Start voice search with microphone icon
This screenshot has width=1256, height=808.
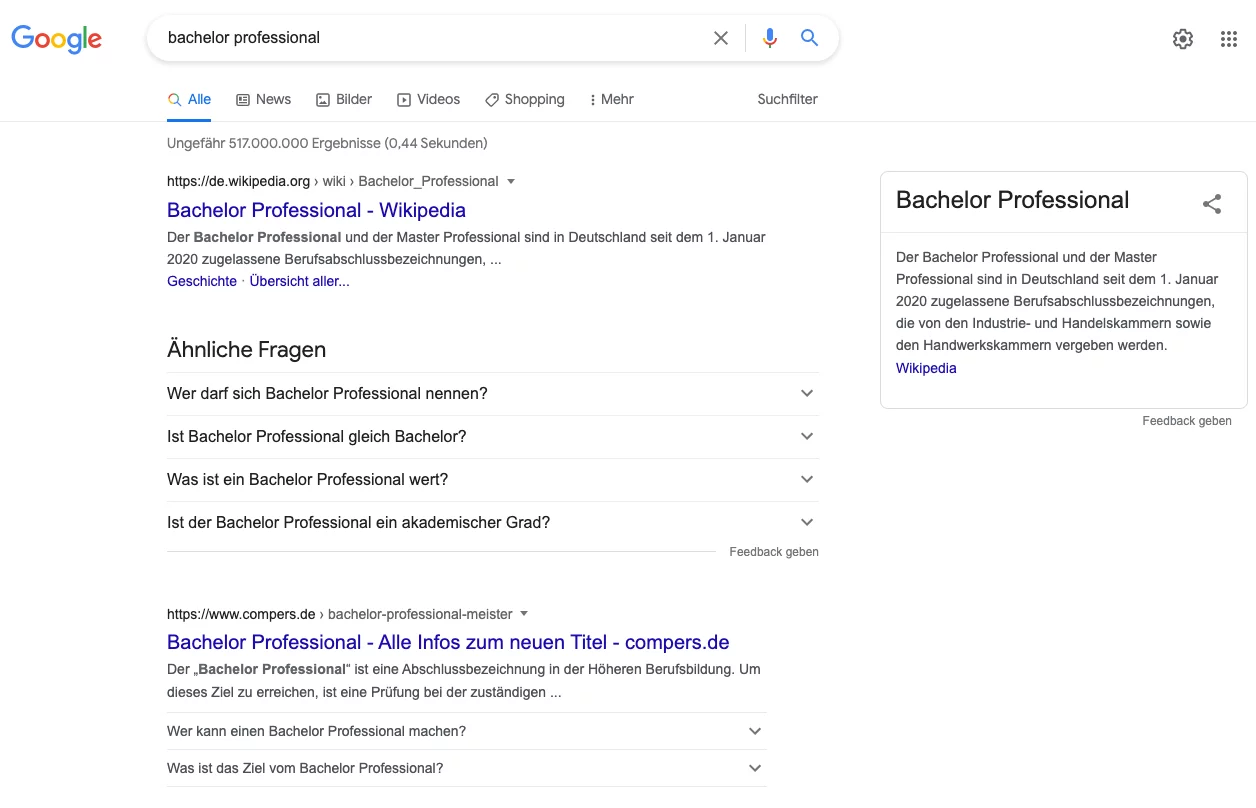(769, 38)
